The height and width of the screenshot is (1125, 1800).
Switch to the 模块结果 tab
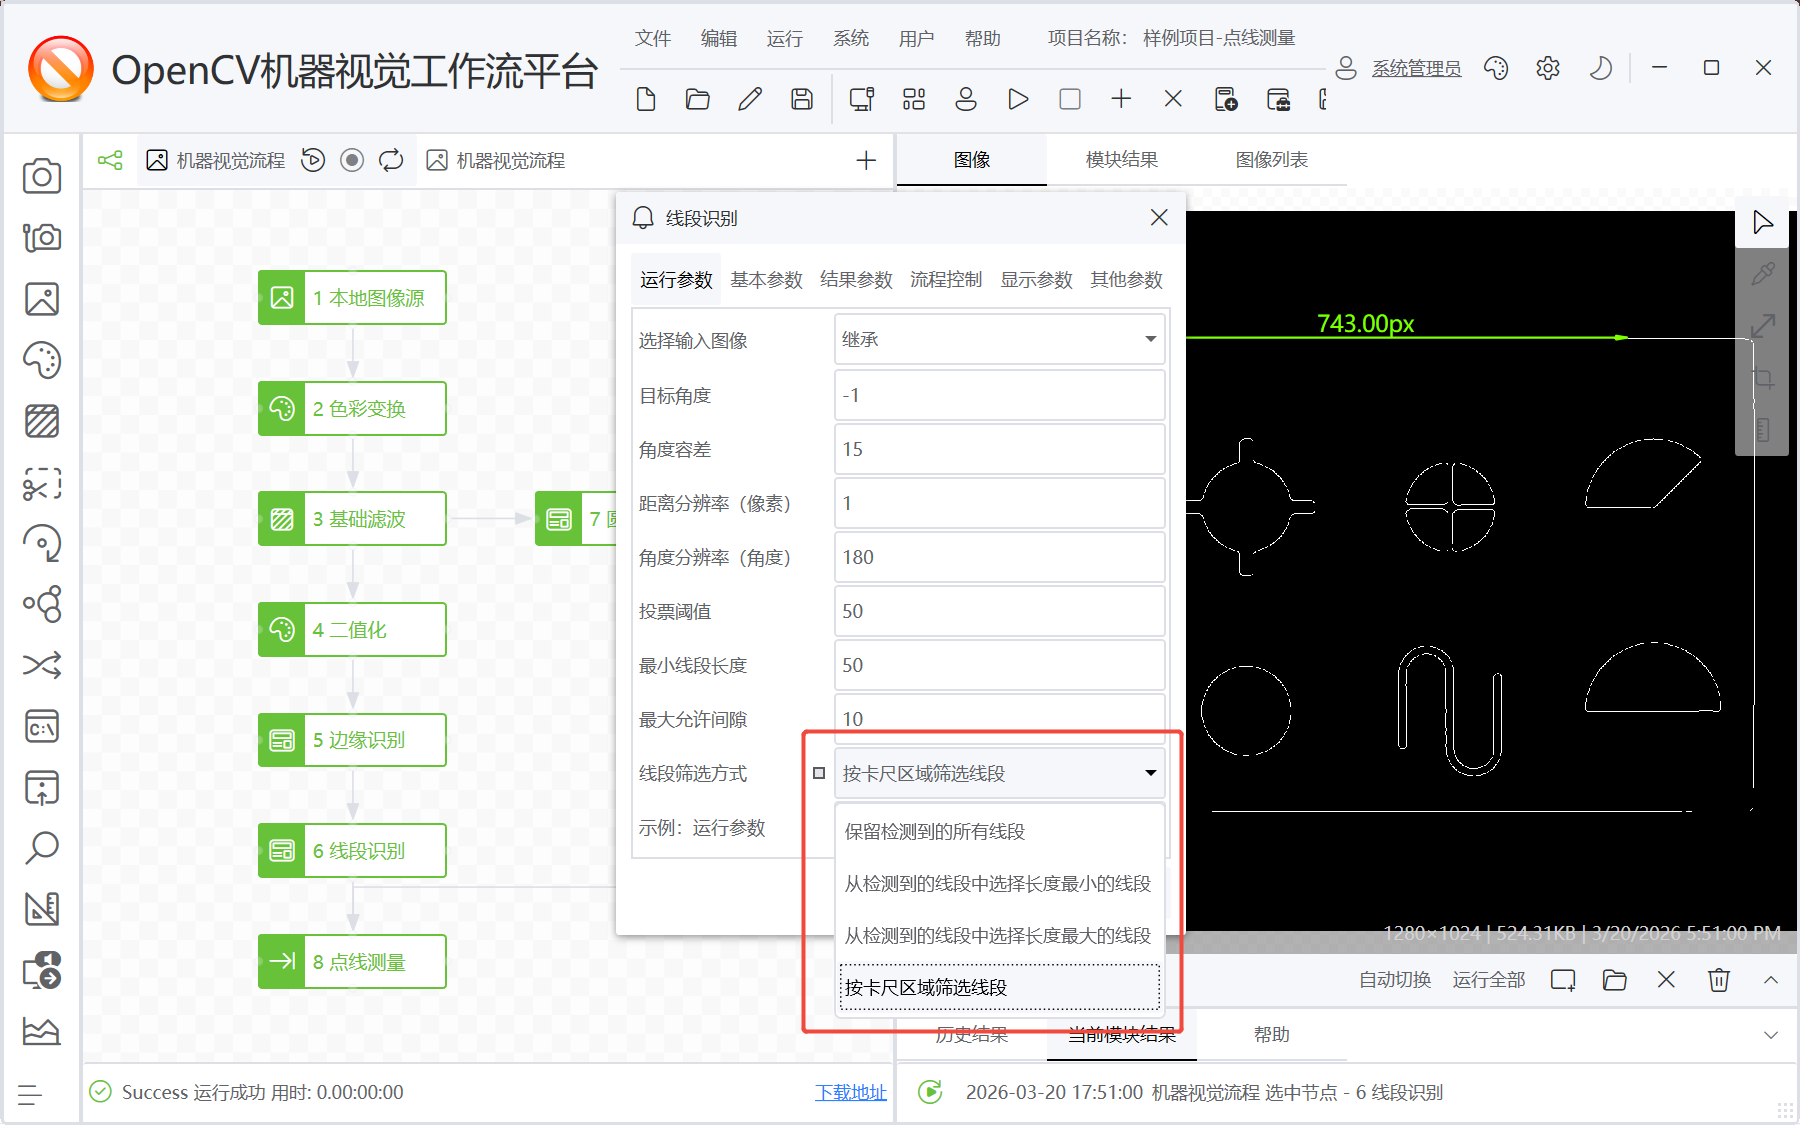1122,160
